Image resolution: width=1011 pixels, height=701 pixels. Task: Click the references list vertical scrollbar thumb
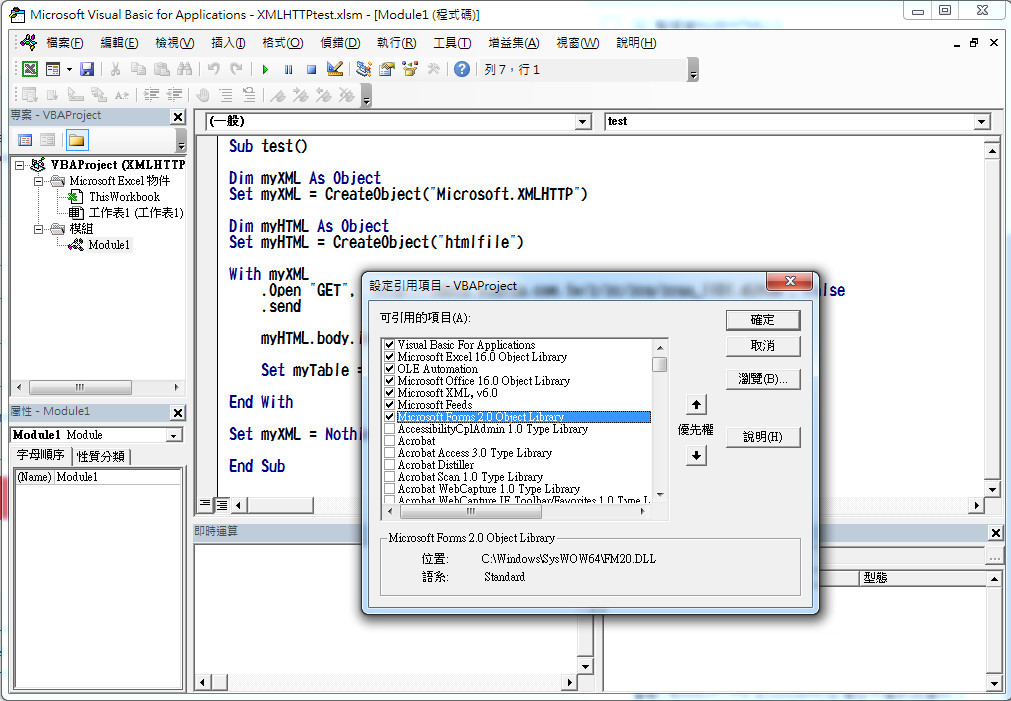coord(659,364)
